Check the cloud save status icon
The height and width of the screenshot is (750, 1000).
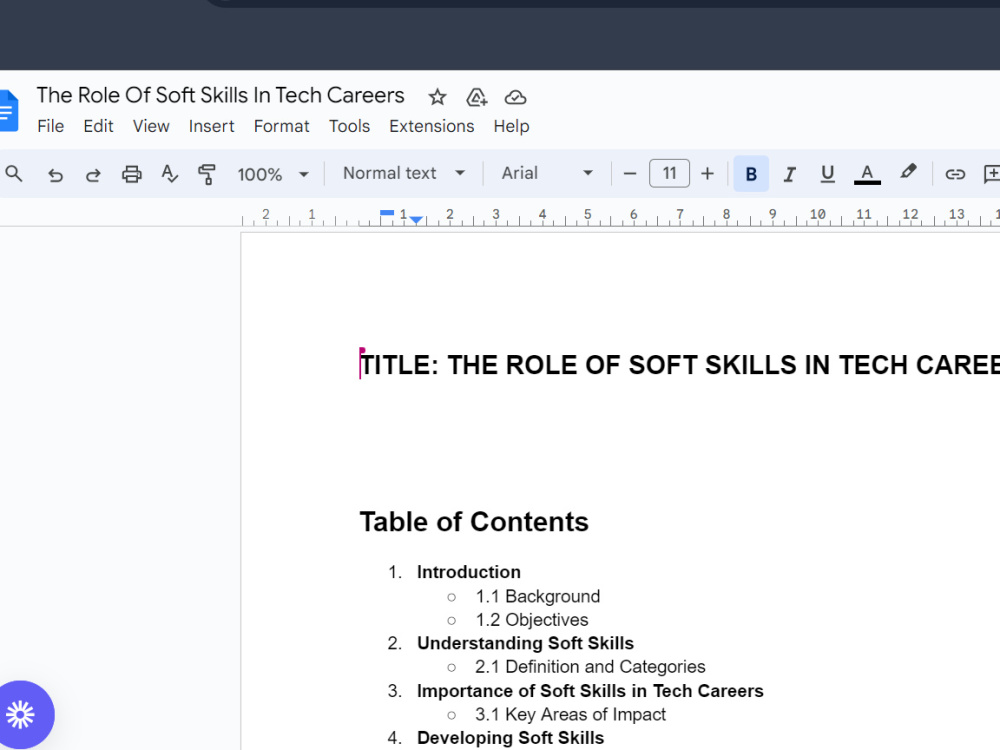pyautogui.click(x=515, y=97)
